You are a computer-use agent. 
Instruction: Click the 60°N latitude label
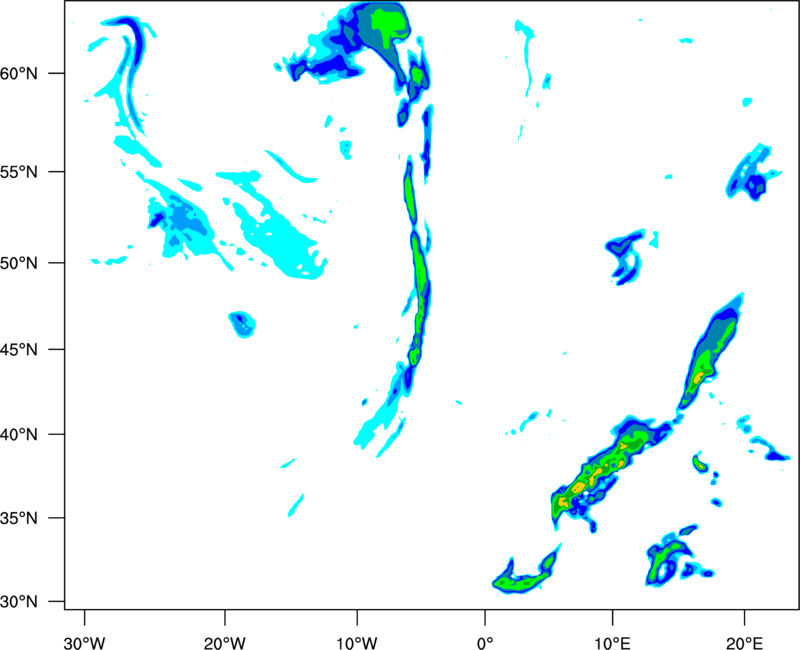click(x=19, y=73)
